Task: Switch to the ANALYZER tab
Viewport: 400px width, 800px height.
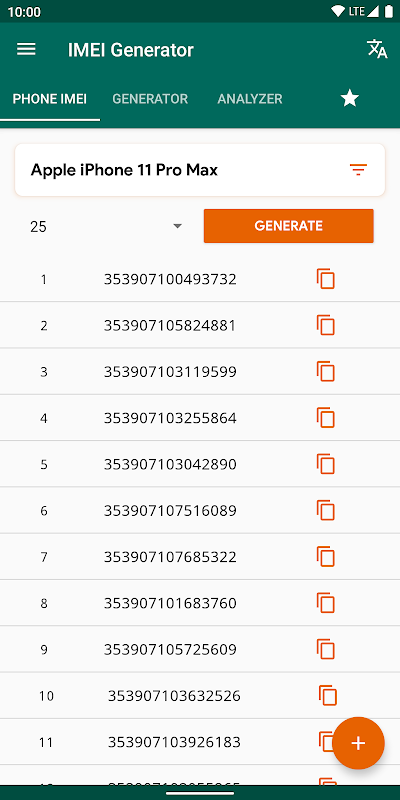Action: (x=250, y=98)
